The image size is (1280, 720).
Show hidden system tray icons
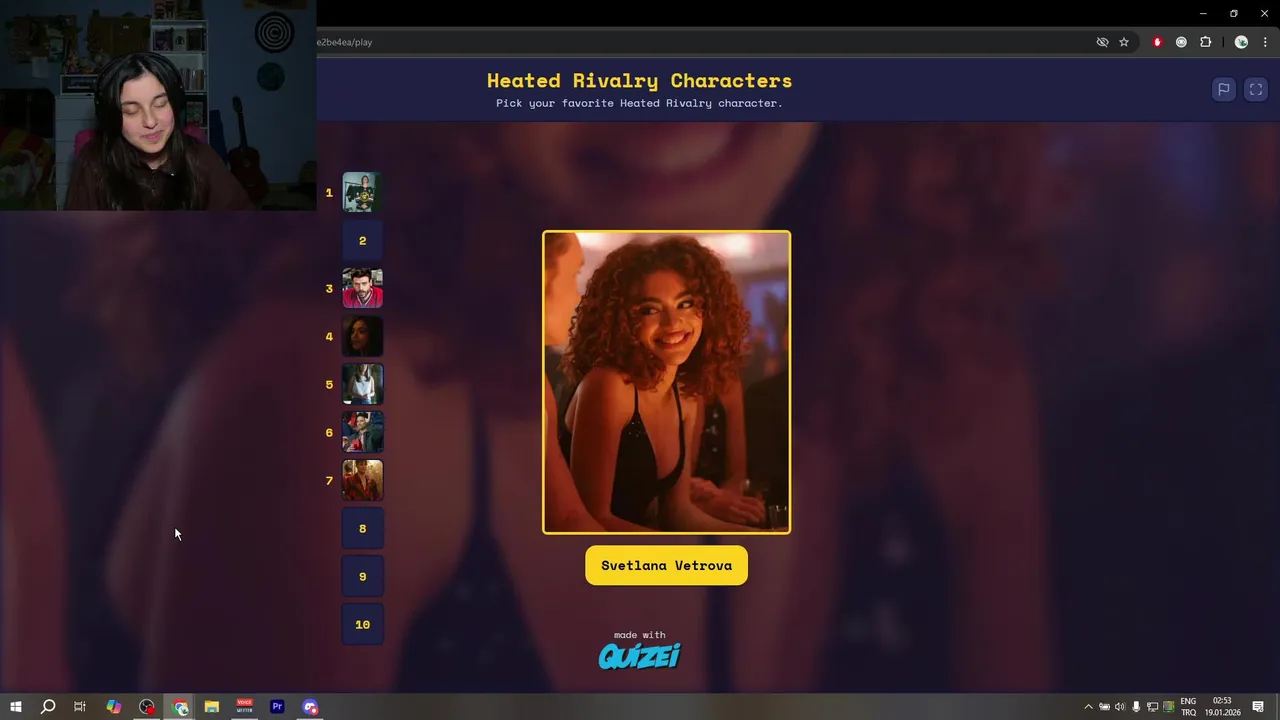pyautogui.click(x=1088, y=707)
